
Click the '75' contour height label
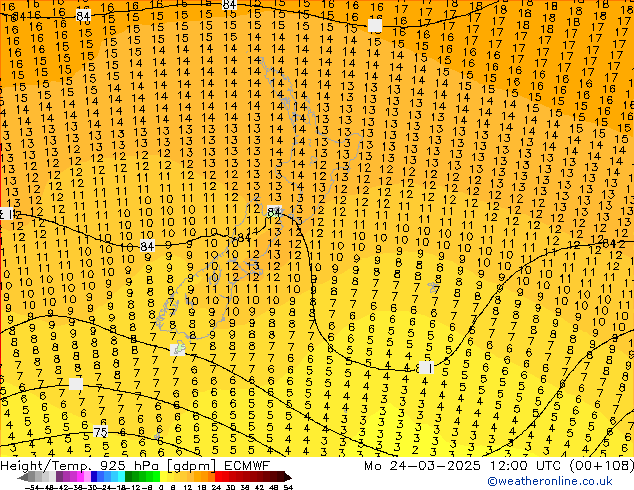(100, 432)
